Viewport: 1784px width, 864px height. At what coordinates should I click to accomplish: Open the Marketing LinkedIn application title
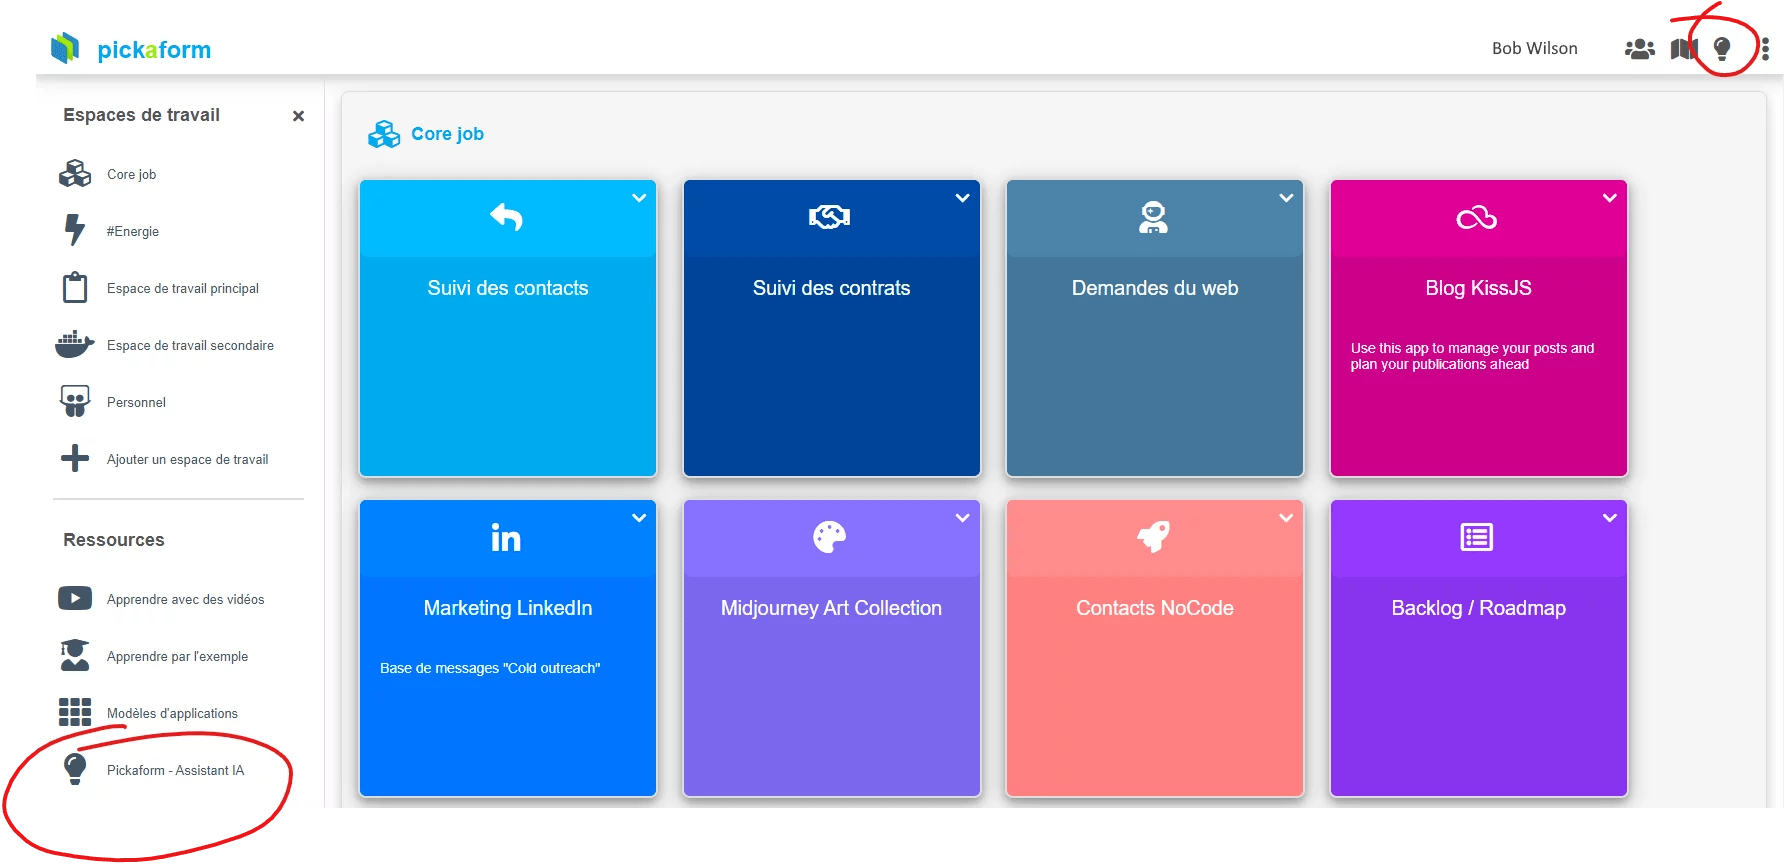508,608
